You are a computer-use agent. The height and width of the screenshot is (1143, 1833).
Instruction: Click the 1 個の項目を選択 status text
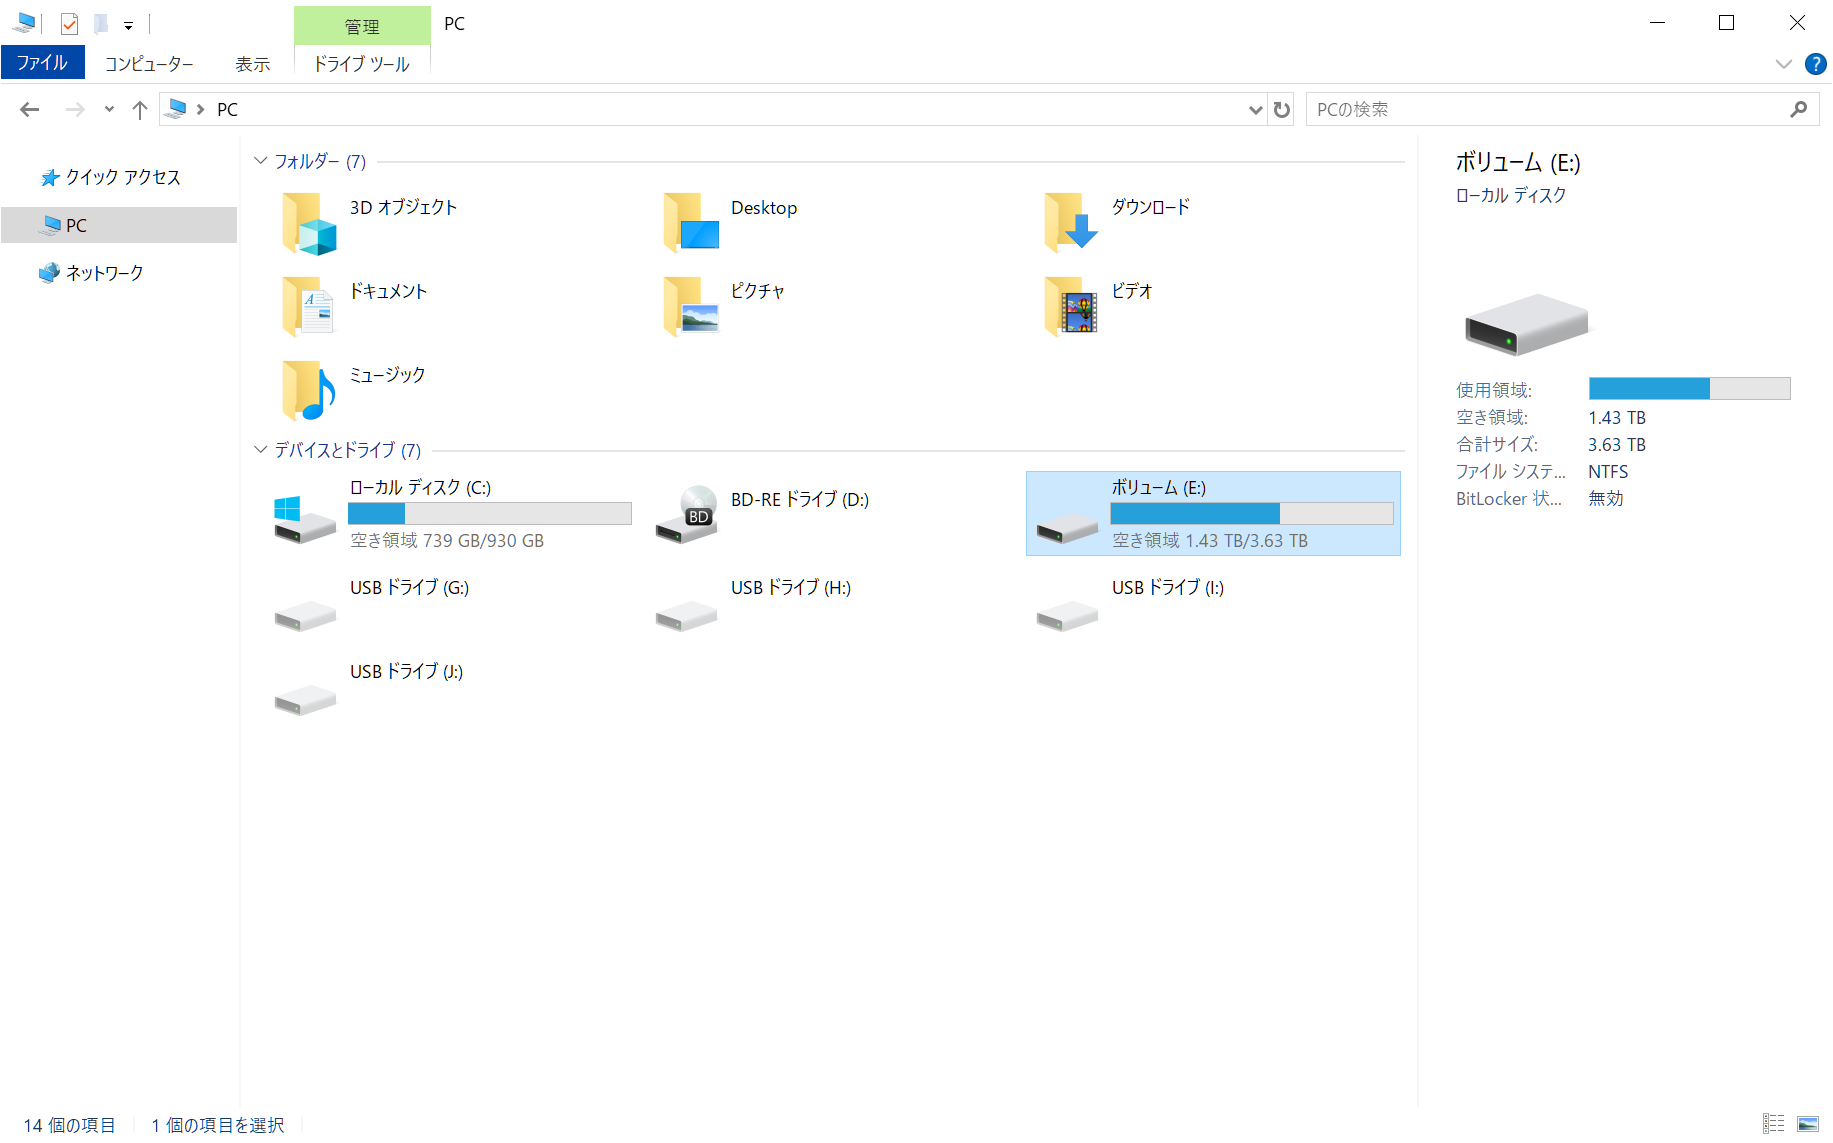click(218, 1125)
